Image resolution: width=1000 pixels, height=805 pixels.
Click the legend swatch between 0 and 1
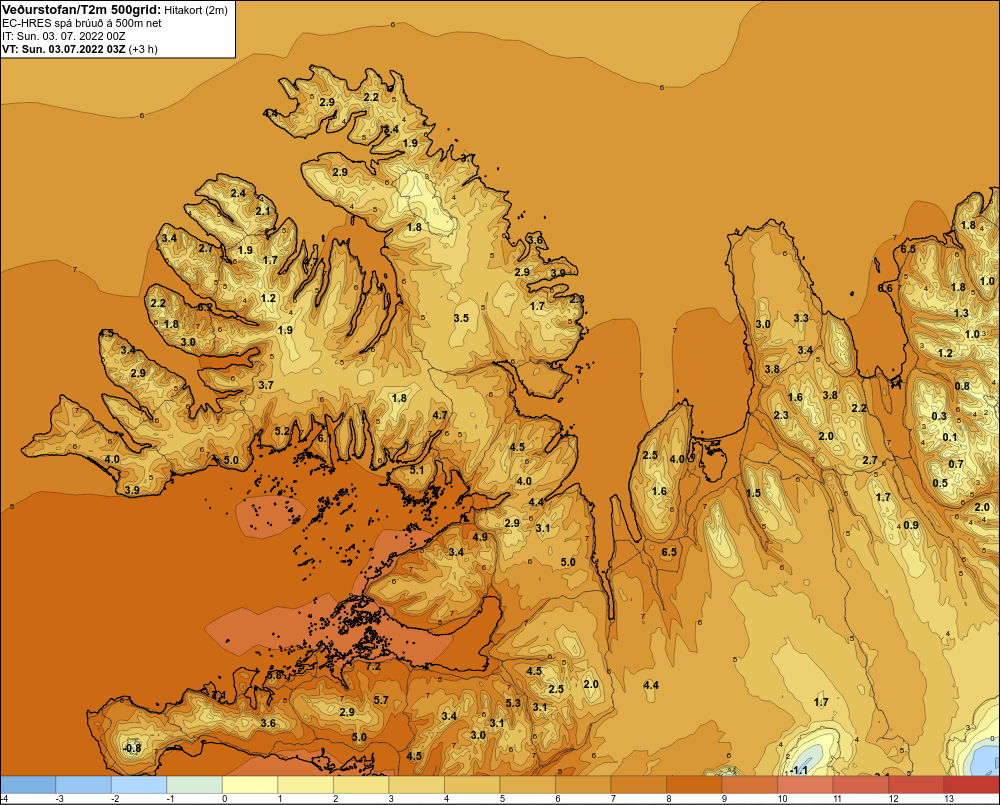tap(250, 784)
